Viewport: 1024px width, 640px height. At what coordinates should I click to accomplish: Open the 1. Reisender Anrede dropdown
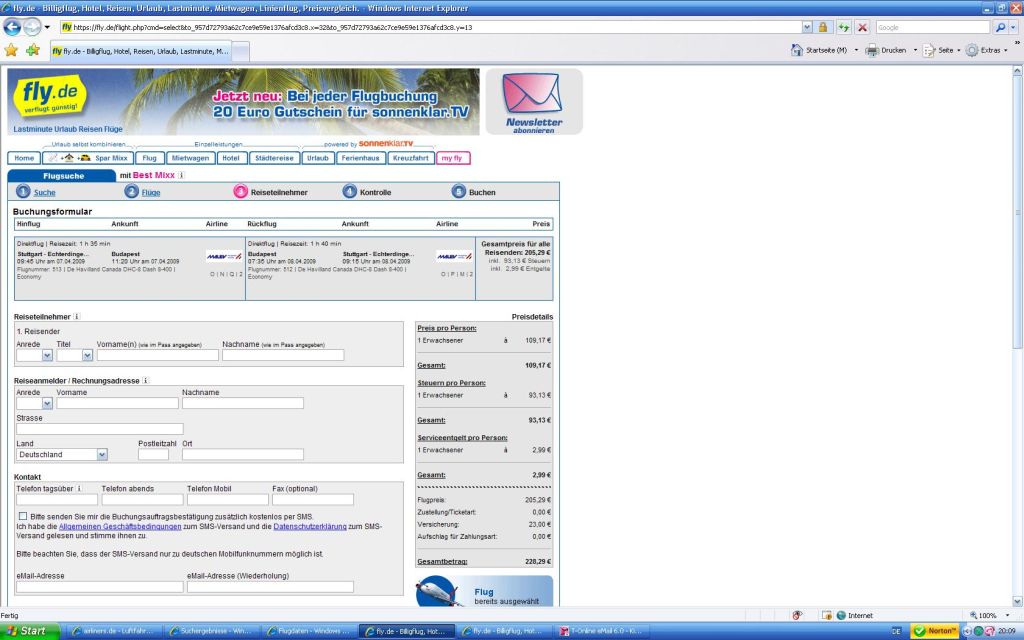pyautogui.click(x=47, y=355)
